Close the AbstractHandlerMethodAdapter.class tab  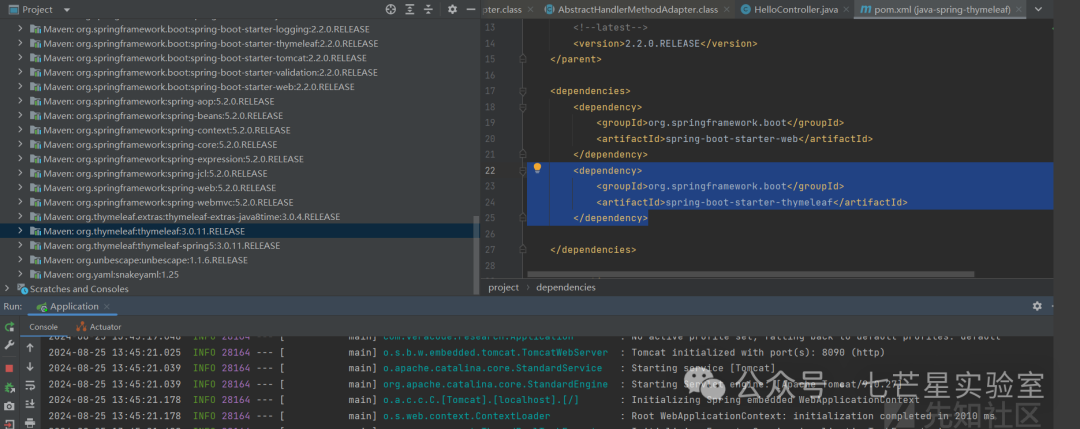[x=727, y=10]
